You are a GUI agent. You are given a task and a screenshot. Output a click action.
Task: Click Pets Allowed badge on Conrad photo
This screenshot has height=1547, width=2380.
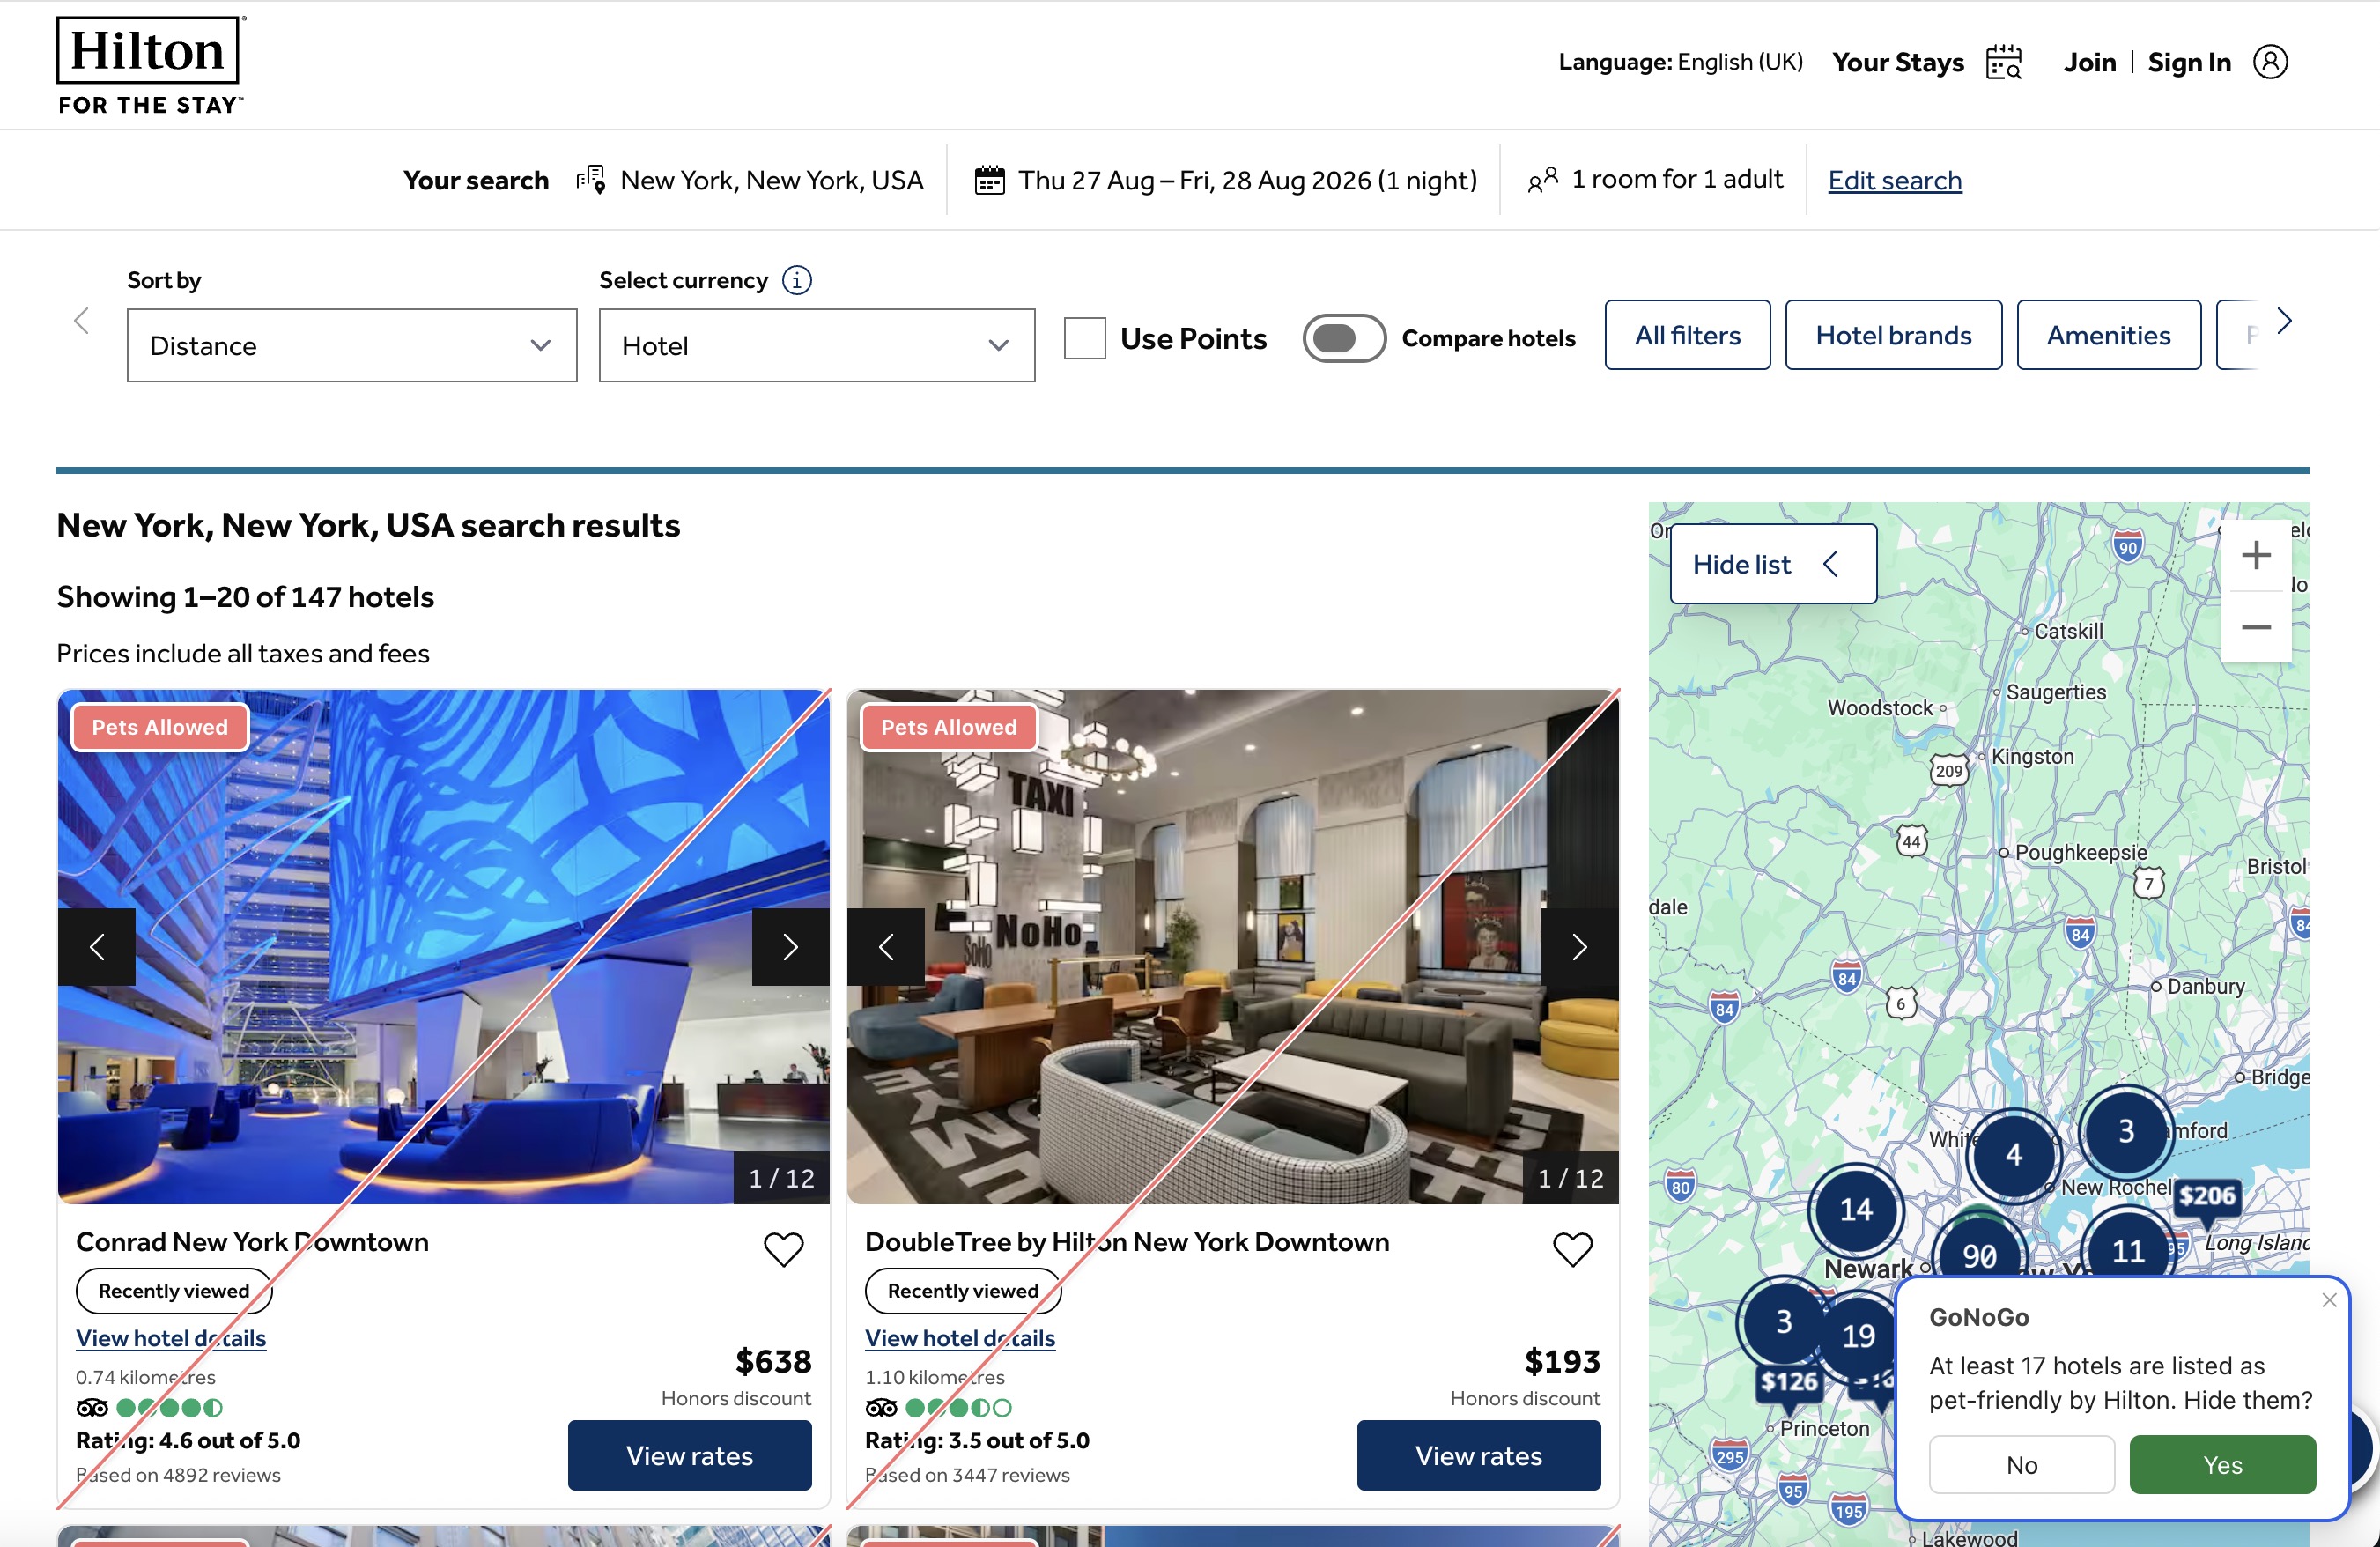point(160,727)
